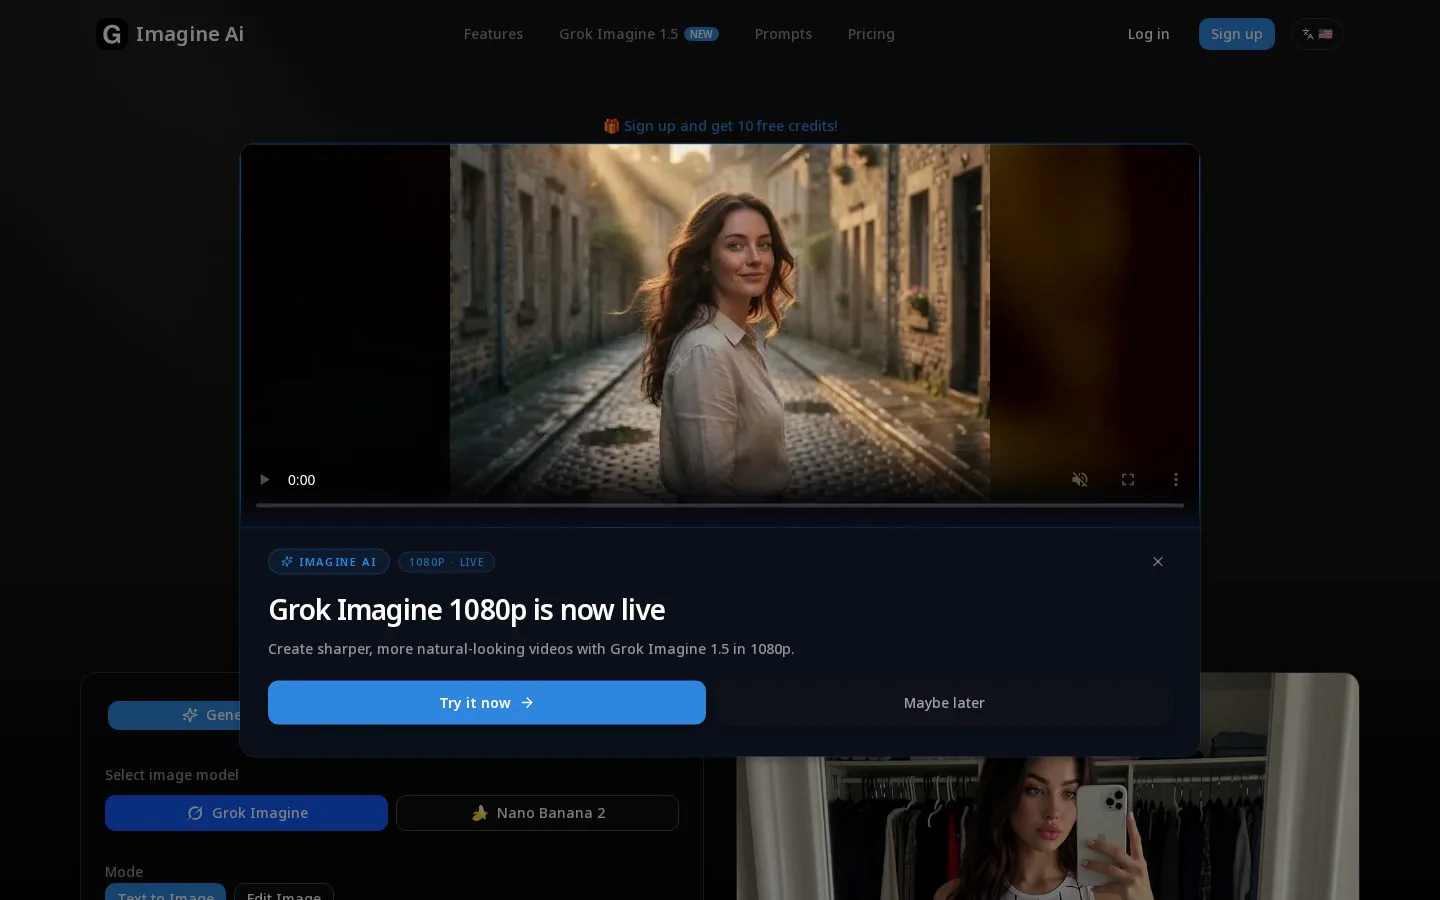
Task: Dismiss with the Maybe later button
Action: (944, 703)
